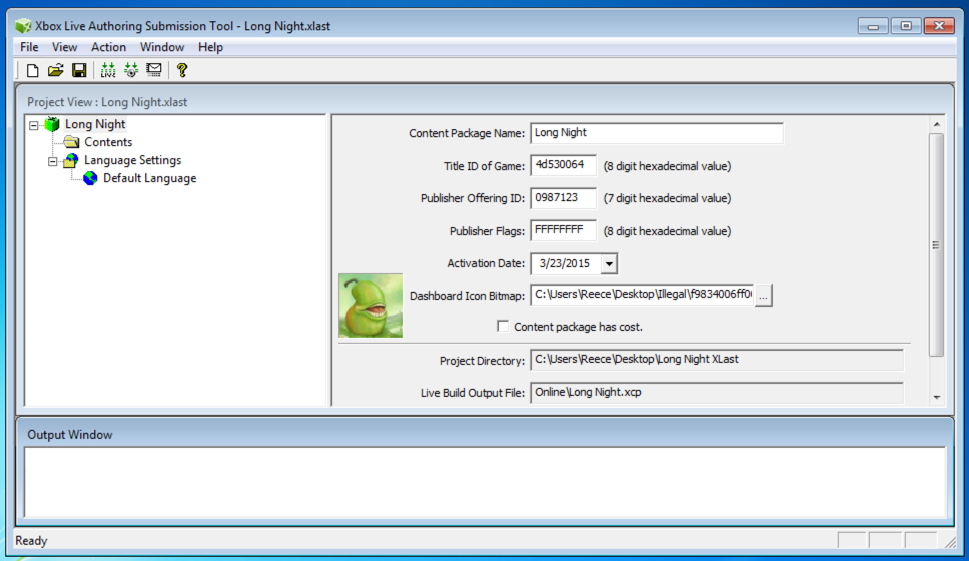Click the Content Package Name field
969x561 pixels.
point(657,133)
